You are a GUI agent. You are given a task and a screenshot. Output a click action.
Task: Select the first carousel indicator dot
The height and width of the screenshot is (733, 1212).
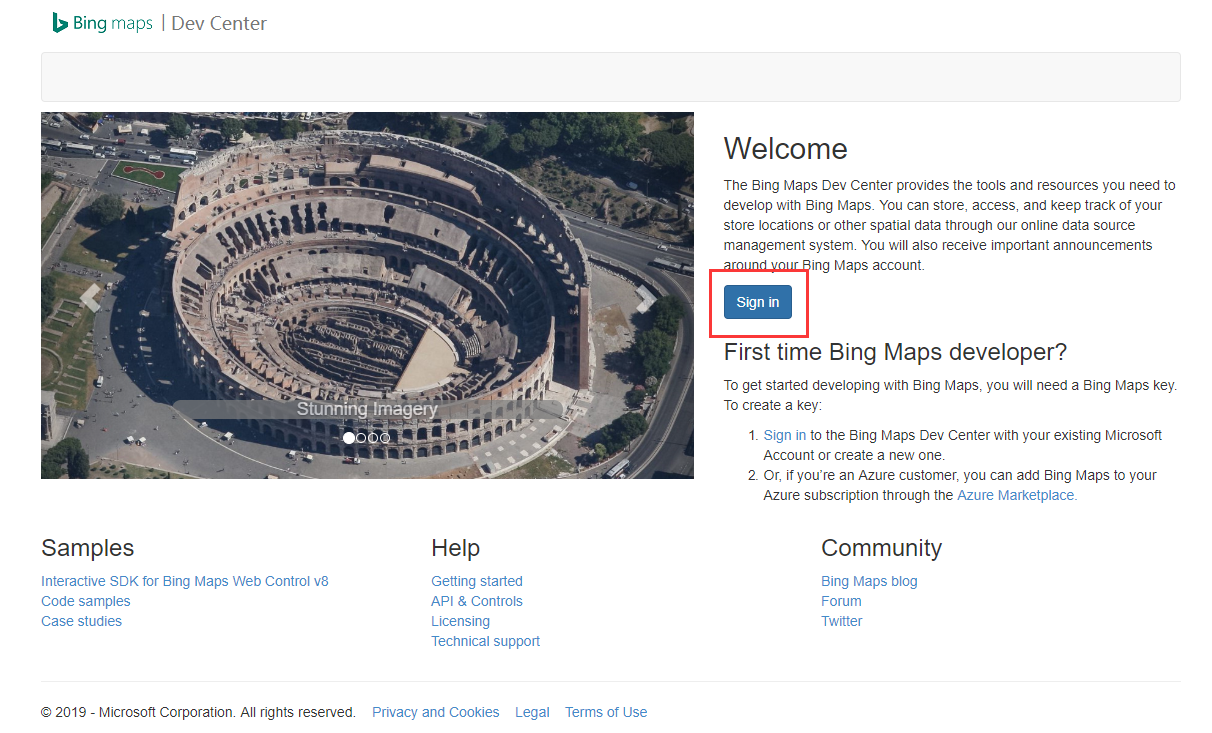349,438
